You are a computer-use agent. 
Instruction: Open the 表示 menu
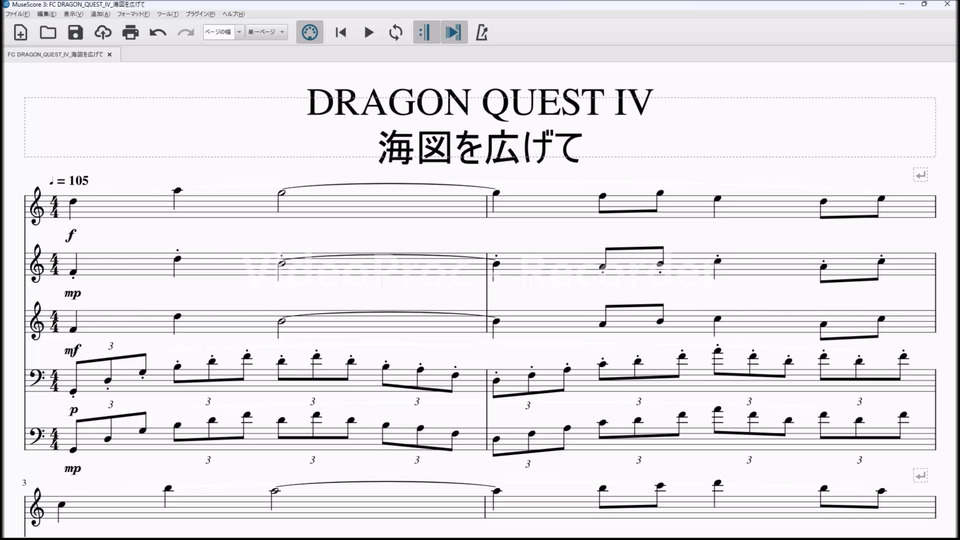pos(73,14)
